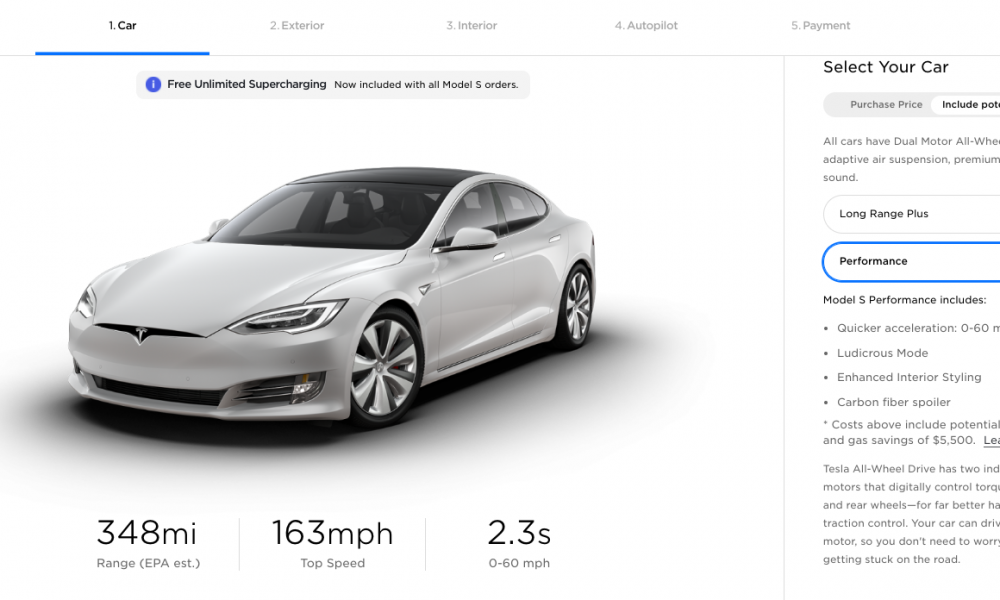
Task: Open the 4. Autopilot tab
Action: click(646, 26)
